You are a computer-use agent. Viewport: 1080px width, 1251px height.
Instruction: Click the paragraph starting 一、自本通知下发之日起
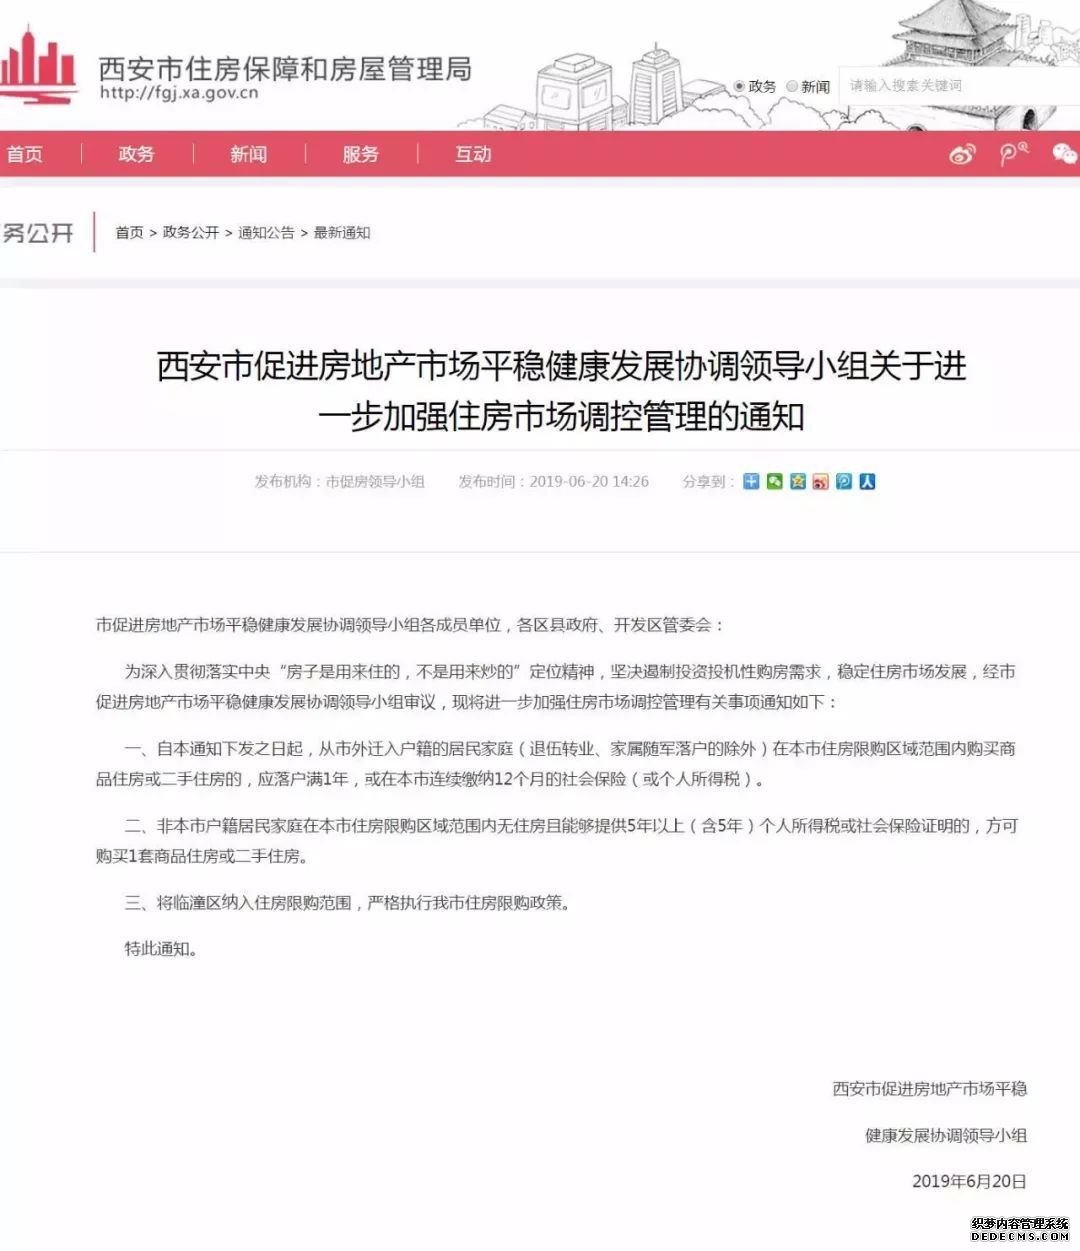coord(556,764)
